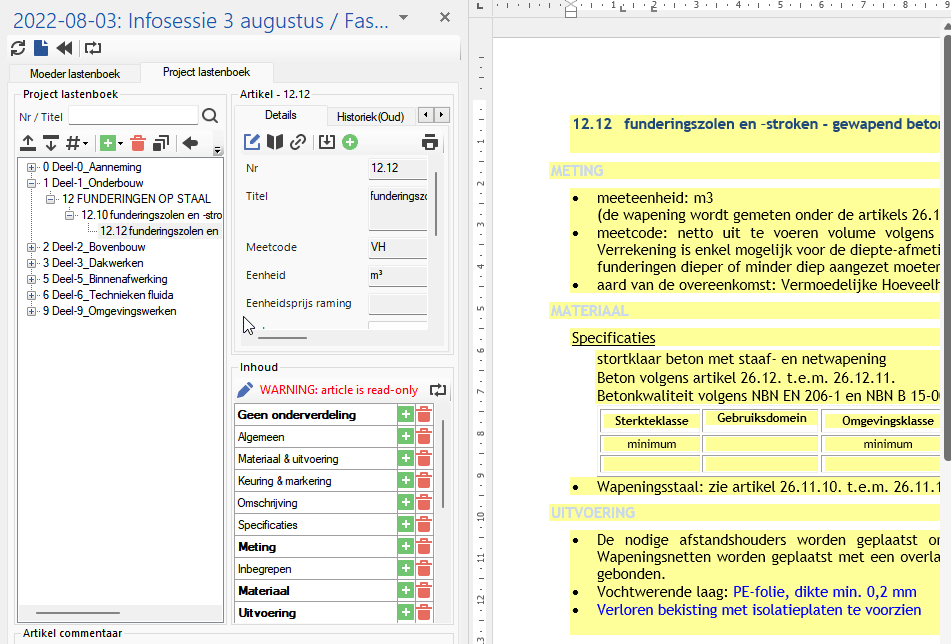
Task: Expand 0 Deel-0_Aanneming tree node
Action: click(x=31, y=167)
